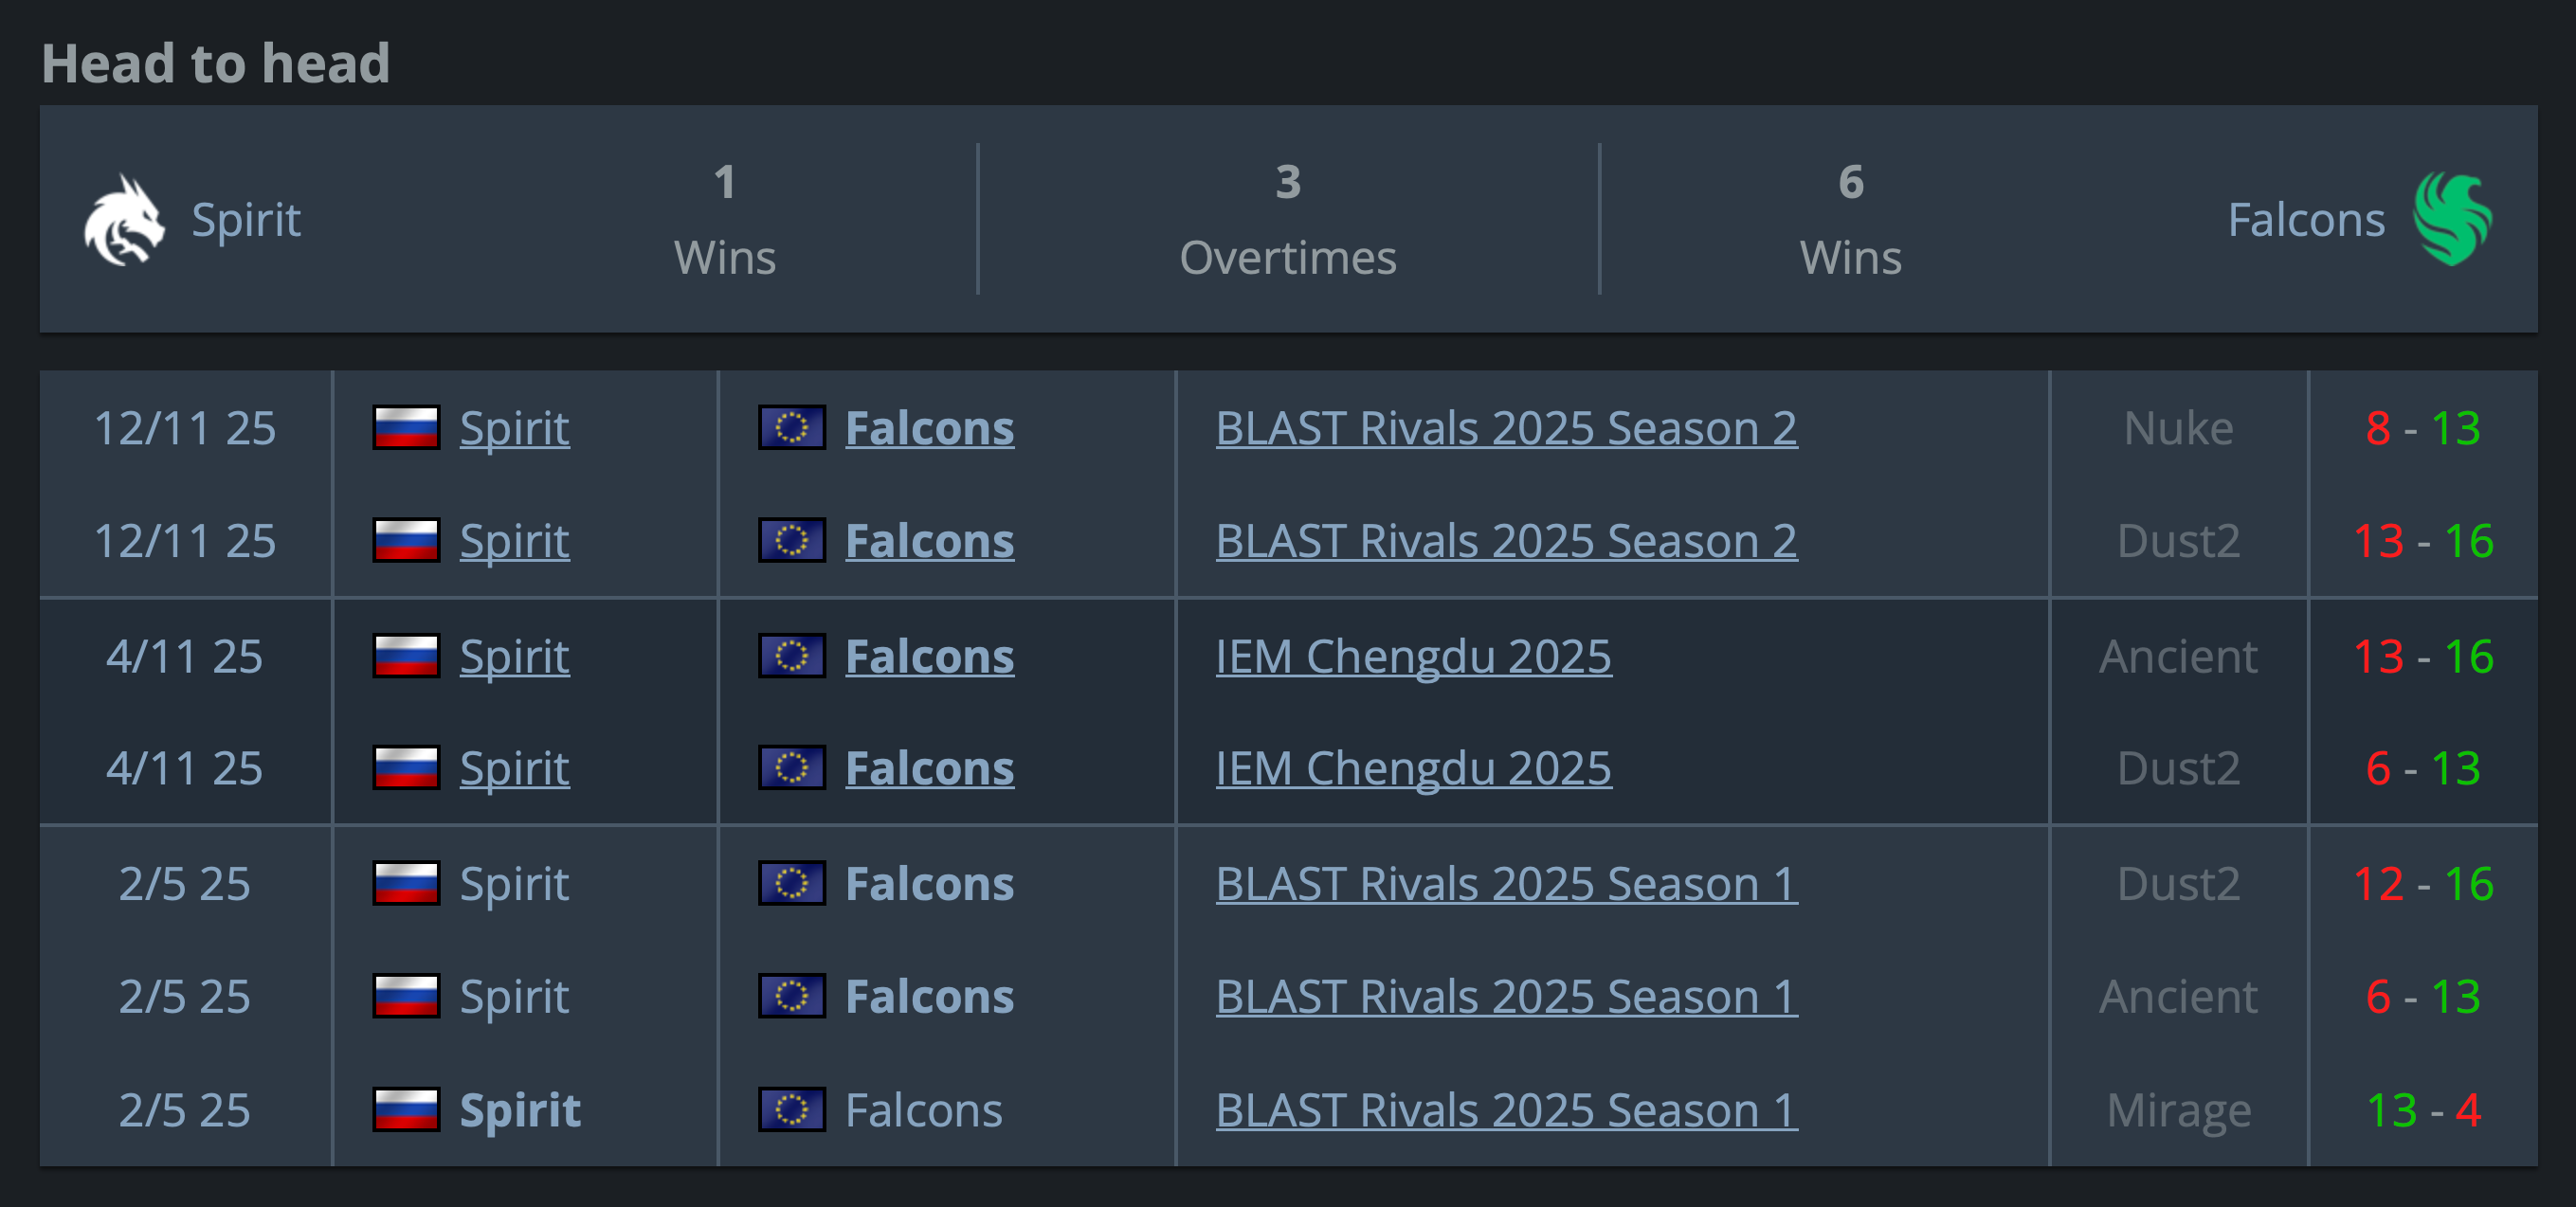Image resolution: width=2576 pixels, height=1207 pixels.
Task: Click Russian flag in Nuke match row
Action: [x=406, y=428]
